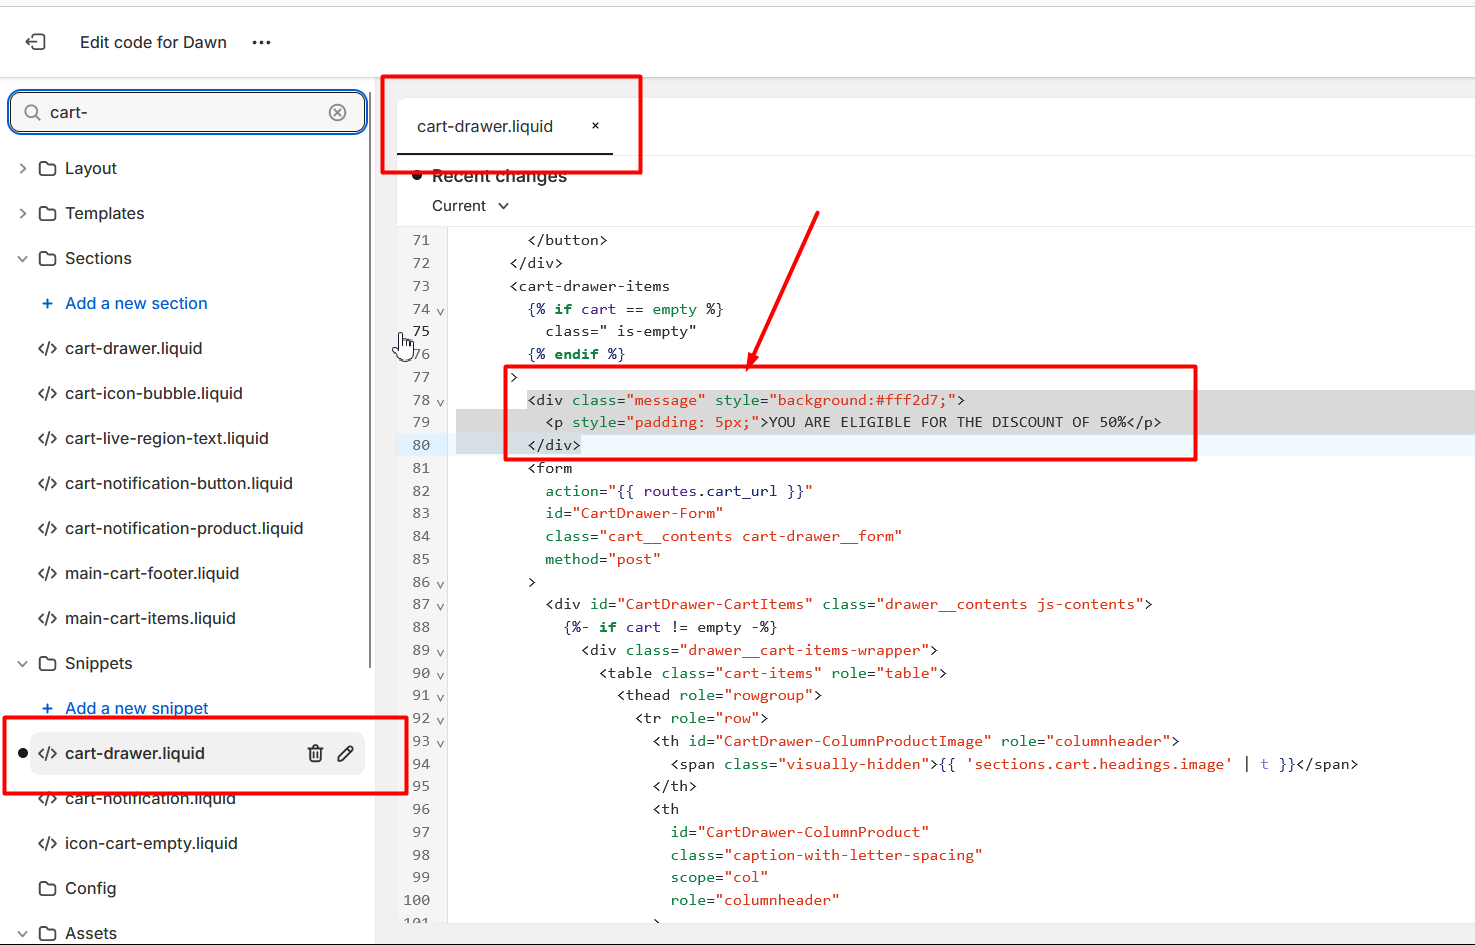Collapse the Snippets folder
This screenshot has width=1475, height=945.
click(x=22, y=663)
